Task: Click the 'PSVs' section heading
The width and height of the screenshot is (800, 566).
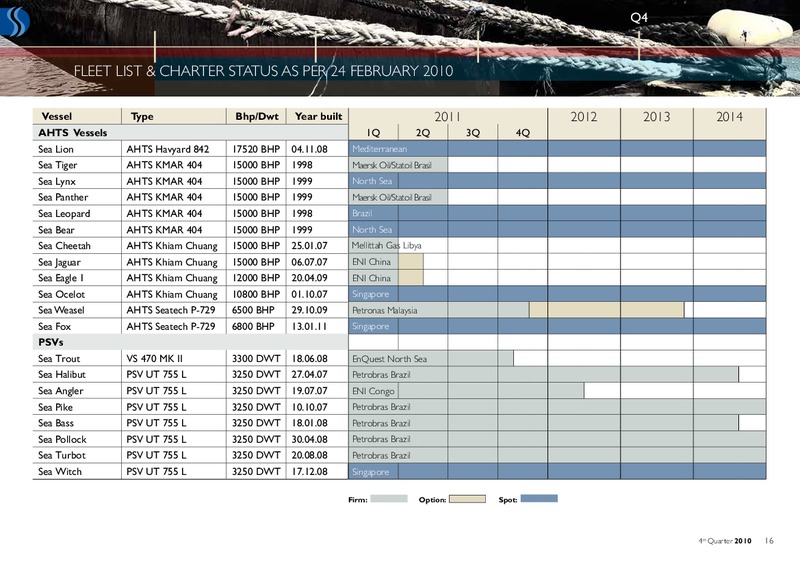Action: tap(51, 342)
